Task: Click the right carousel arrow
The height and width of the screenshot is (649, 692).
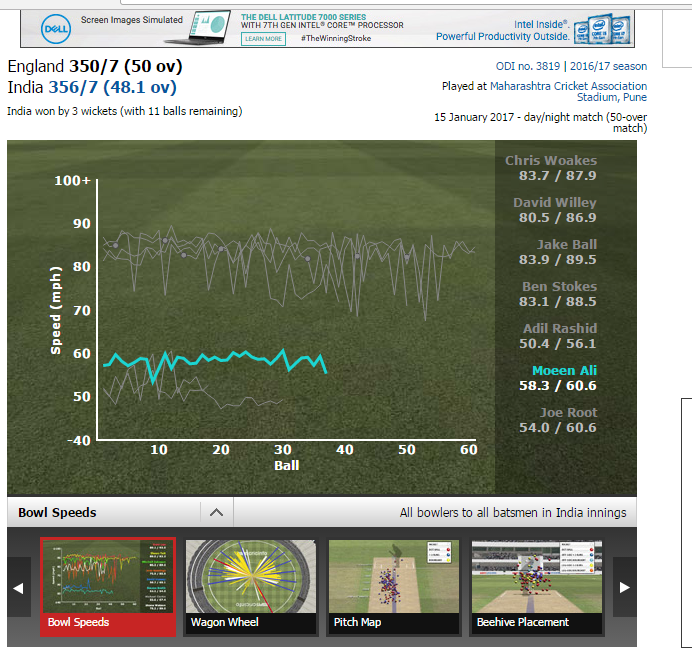Action: point(624,587)
